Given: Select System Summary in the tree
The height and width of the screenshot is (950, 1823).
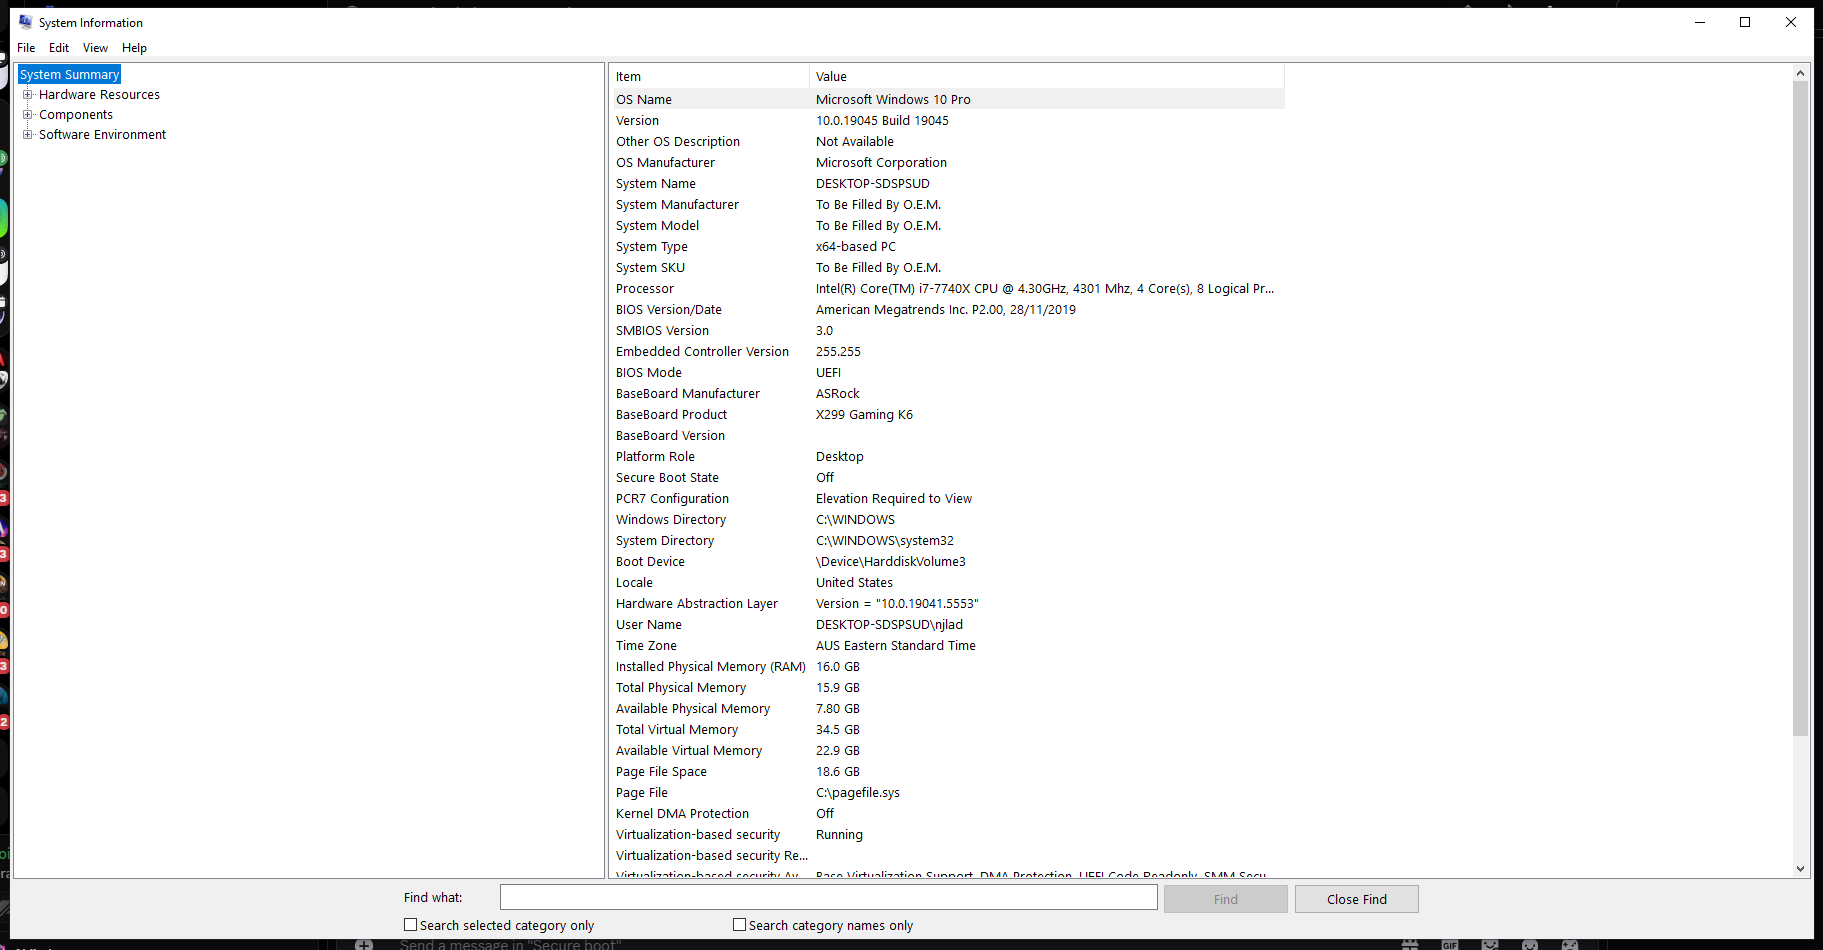Looking at the screenshot, I should click(70, 75).
